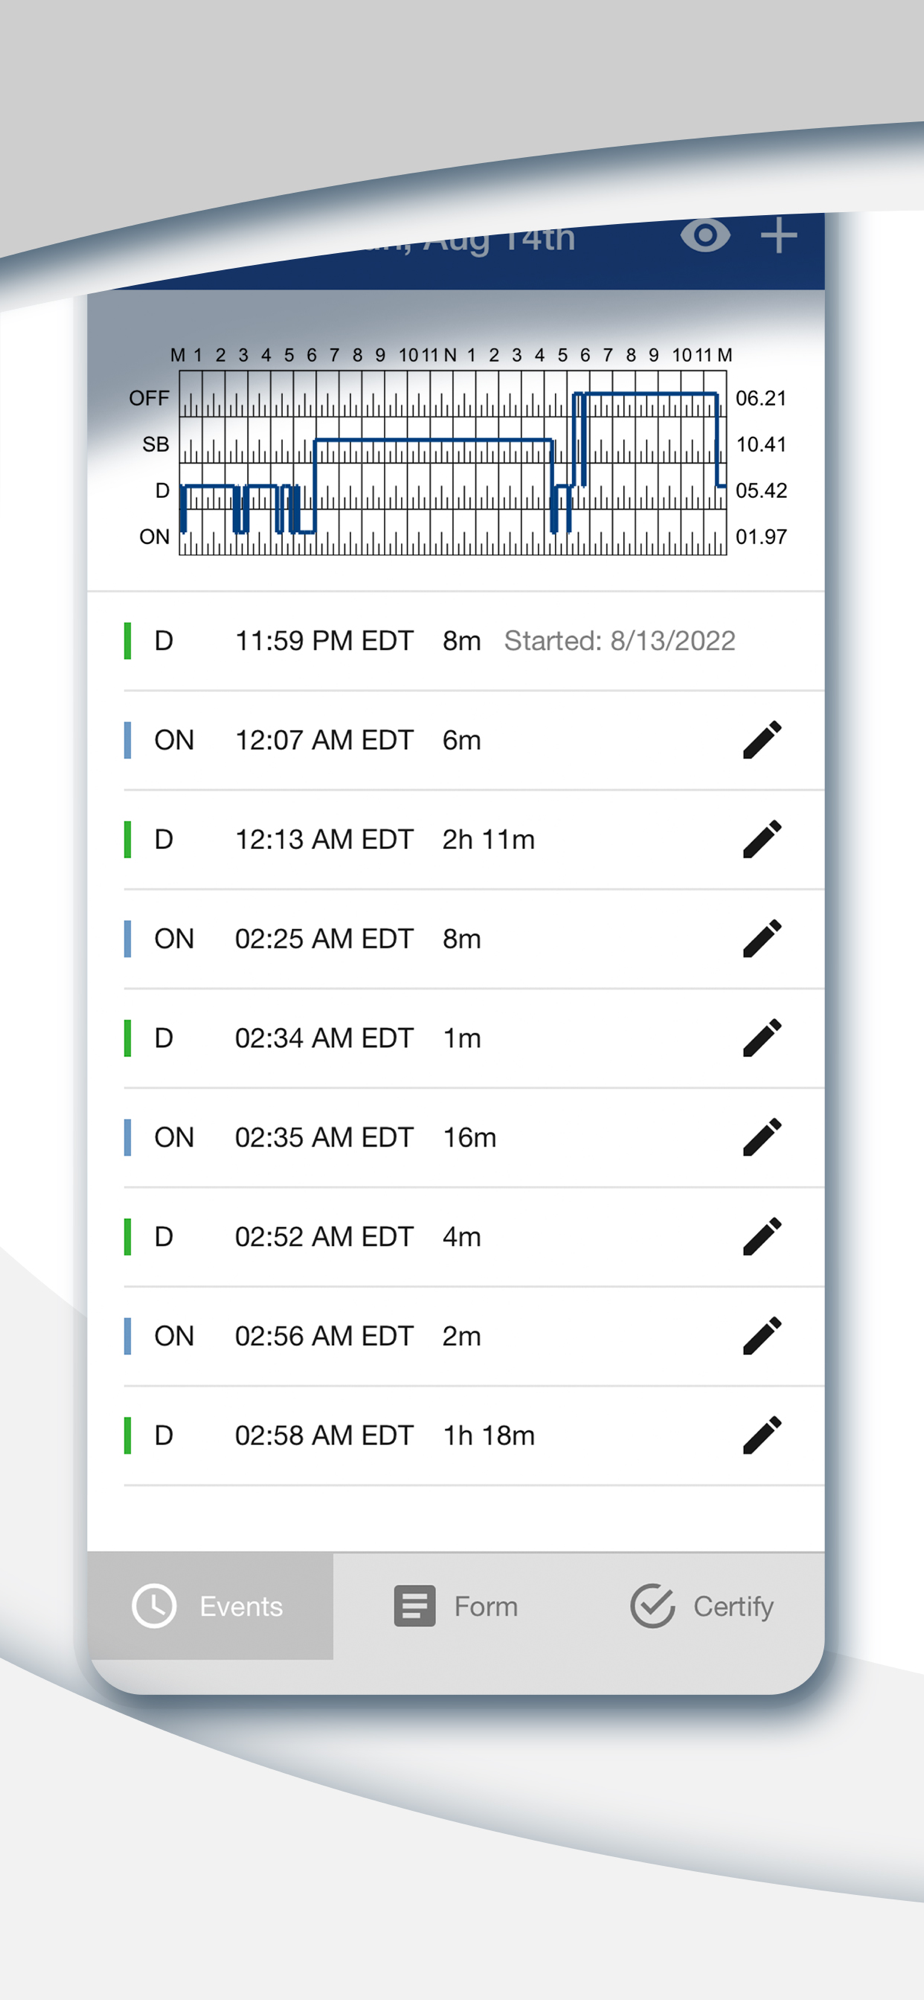Tap the OFF row total 06.21
Viewport: 924px width, 2000px height.
761,398
